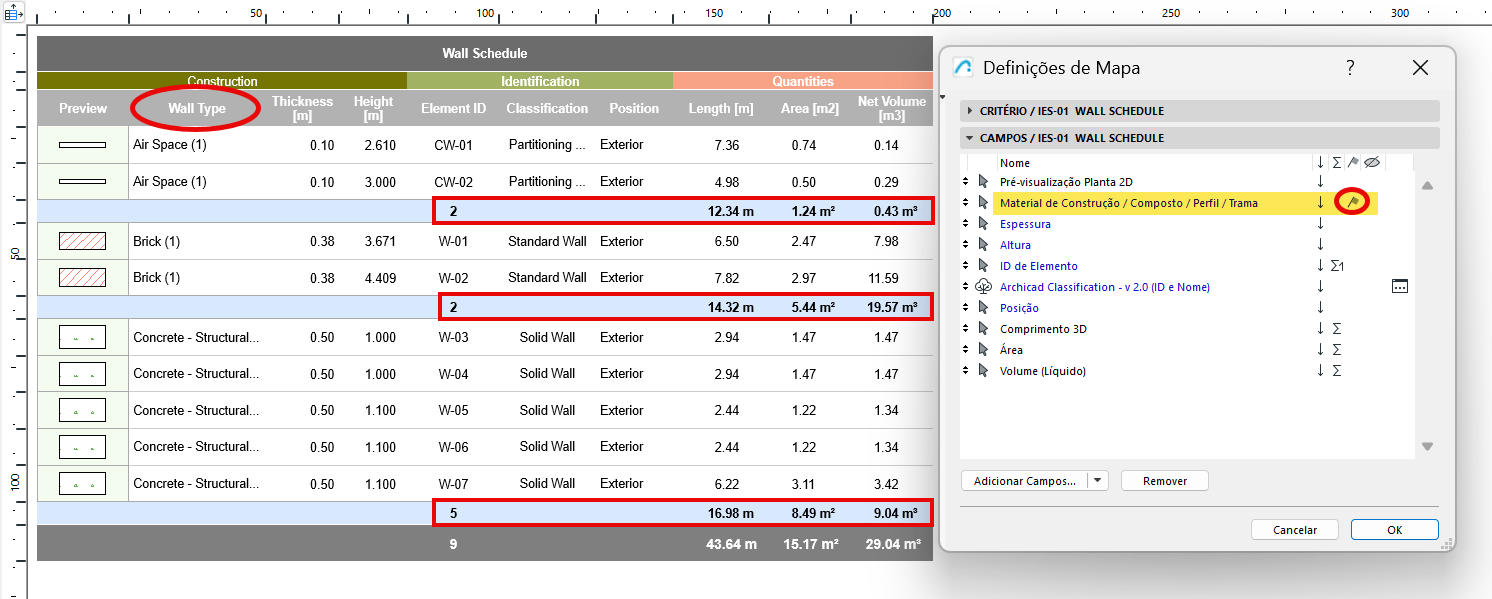Click the preview thumbnail in W-01 row
The height and width of the screenshot is (599, 1492).
pyautogui.click(x=82, y=241)
